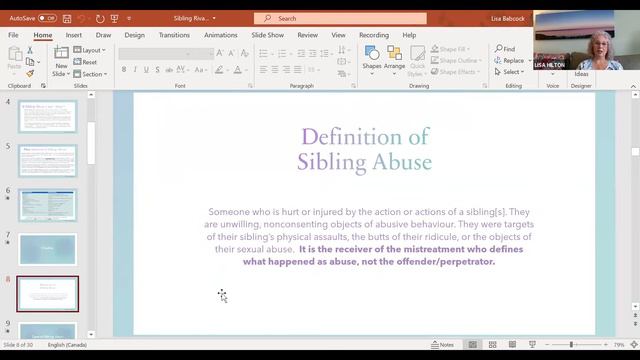The image size is (640, 360).
Task: Switch to the Slide Show tab
Action: pos(268,35)
